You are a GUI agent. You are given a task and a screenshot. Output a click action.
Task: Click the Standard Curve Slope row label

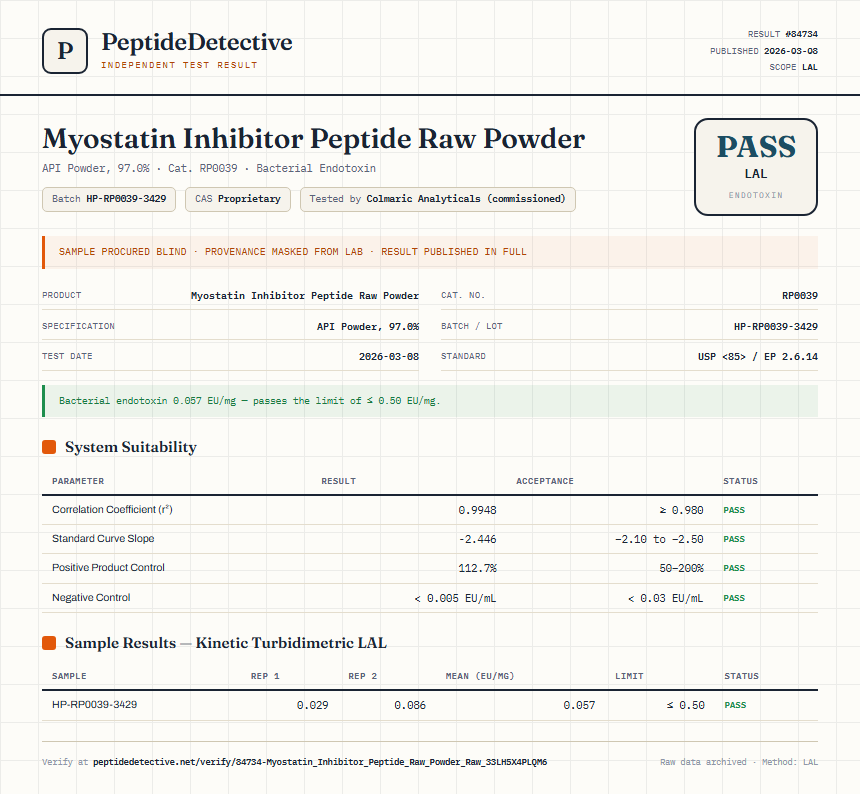[x=103, y=538]
